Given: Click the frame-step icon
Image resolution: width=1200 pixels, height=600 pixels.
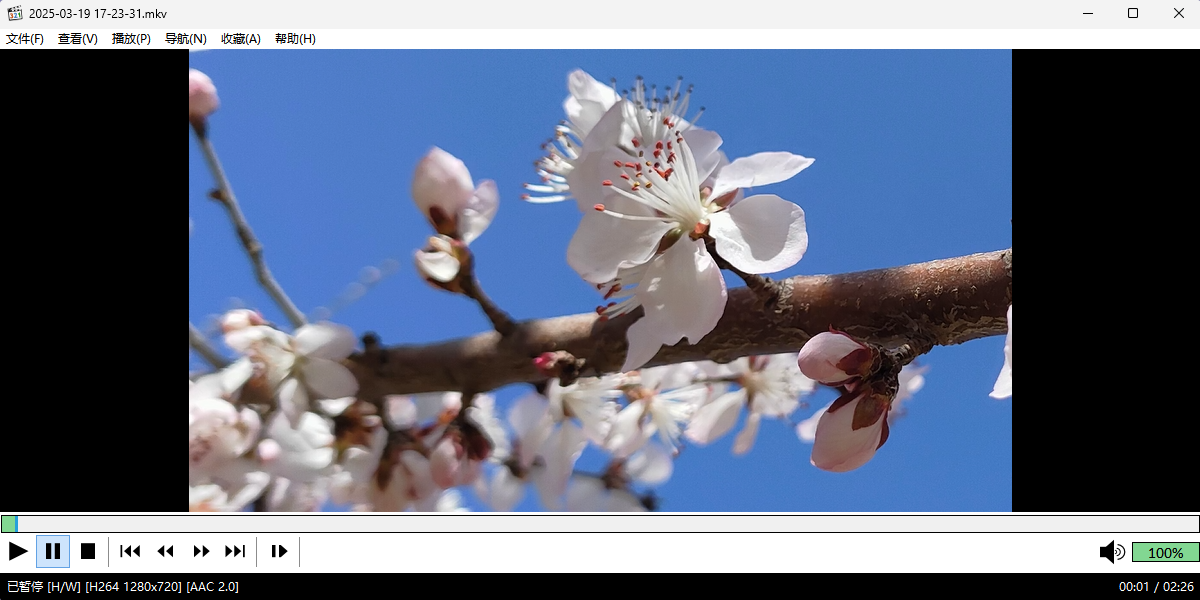Looking at the screenshot, I should click(279, 551).
